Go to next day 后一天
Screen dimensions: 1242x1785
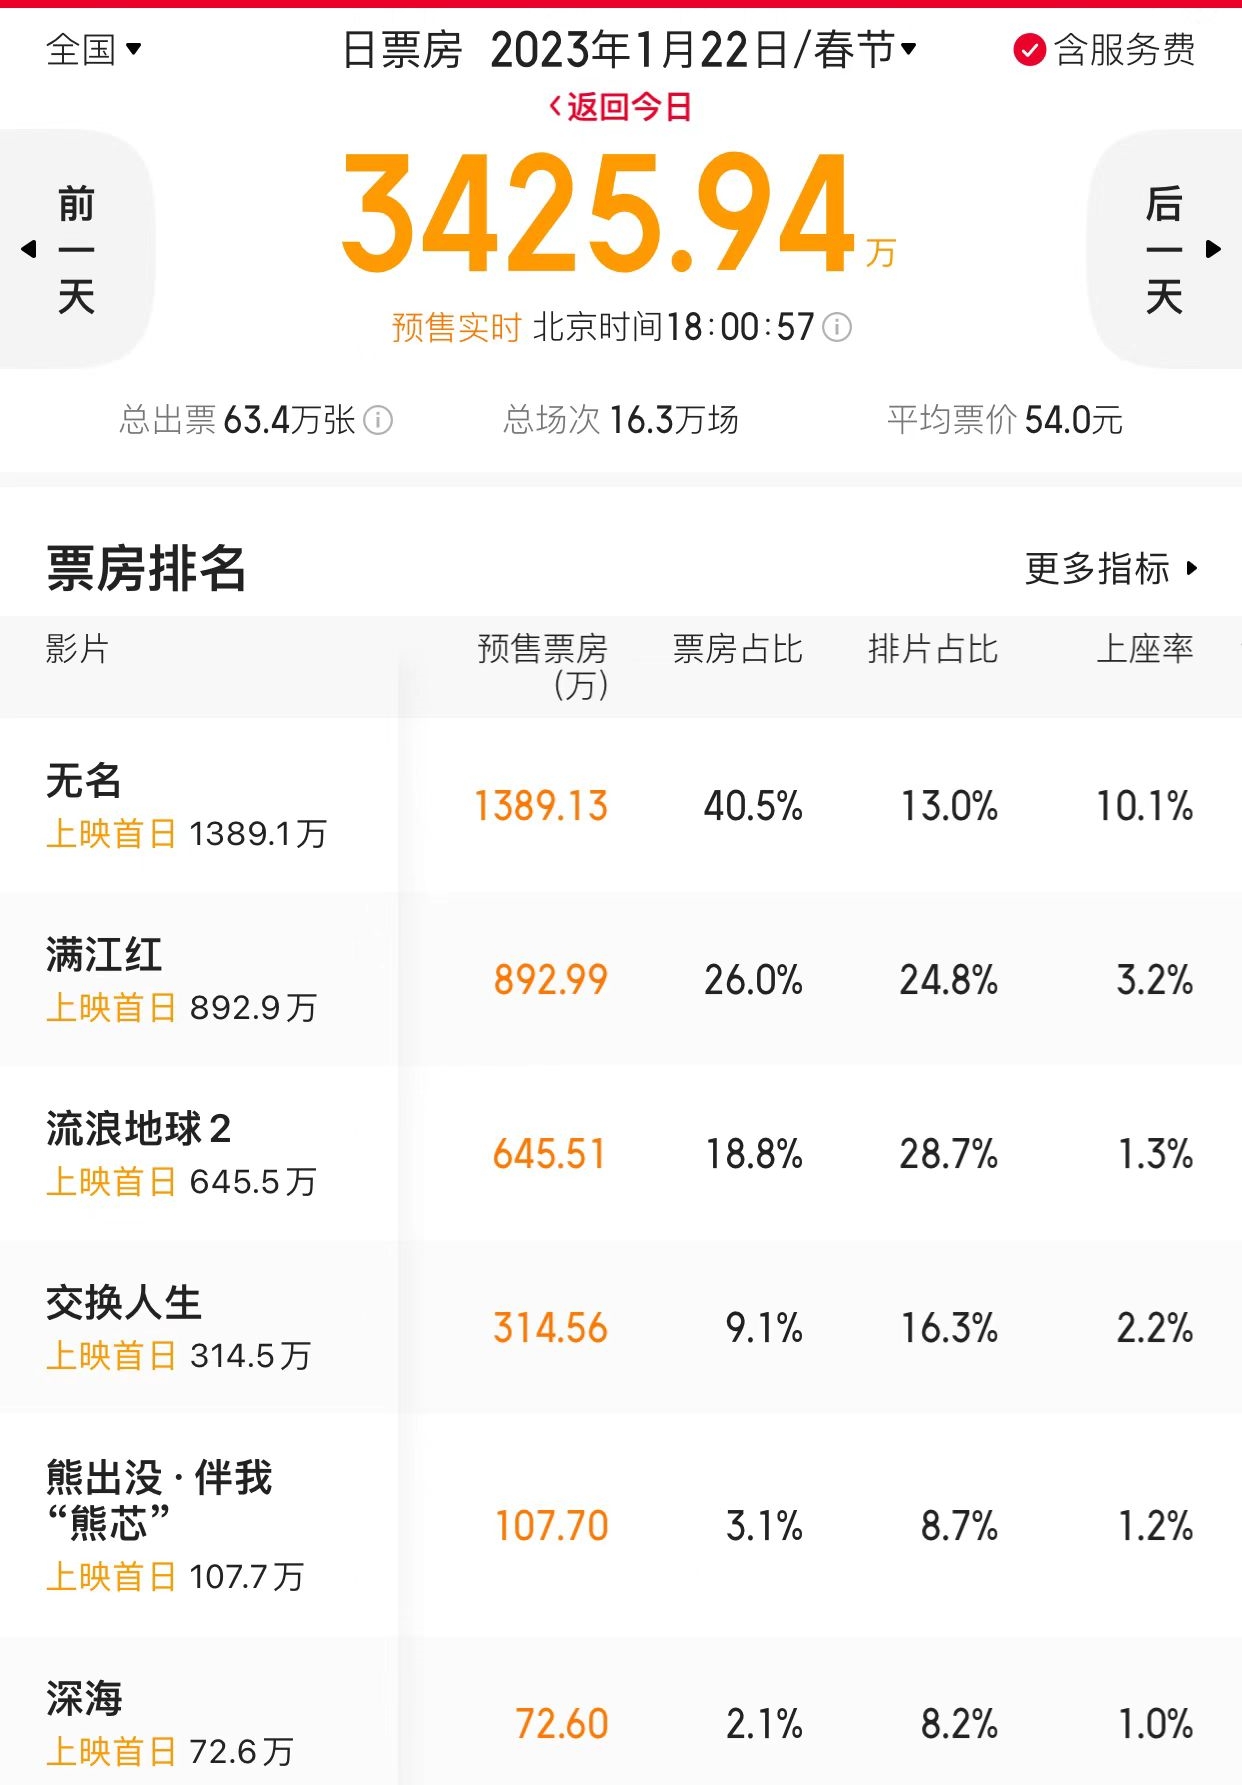[1166, 249]
